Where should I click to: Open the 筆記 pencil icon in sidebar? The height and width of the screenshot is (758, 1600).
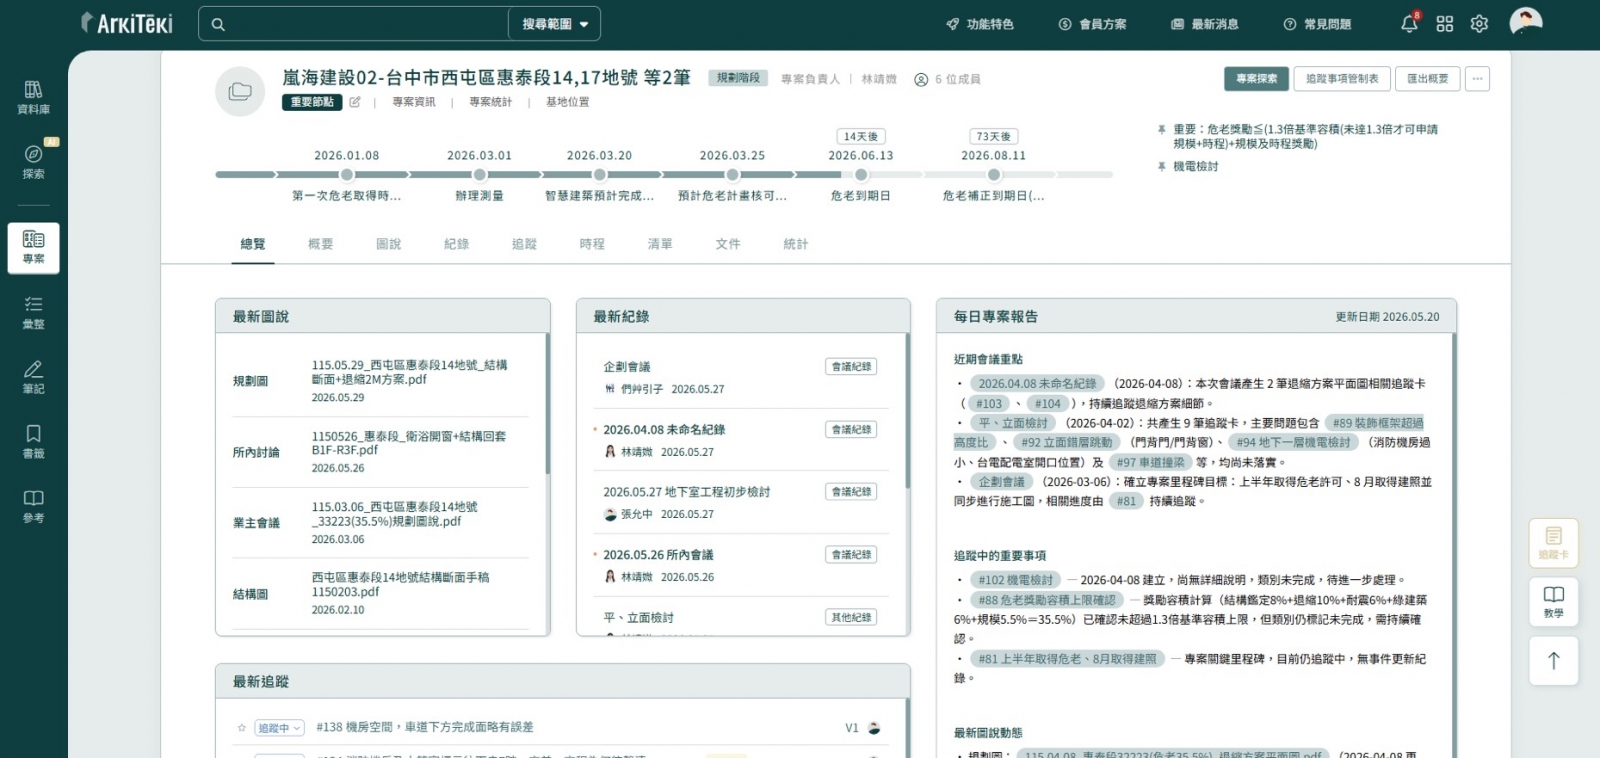[x=33, y=376]
